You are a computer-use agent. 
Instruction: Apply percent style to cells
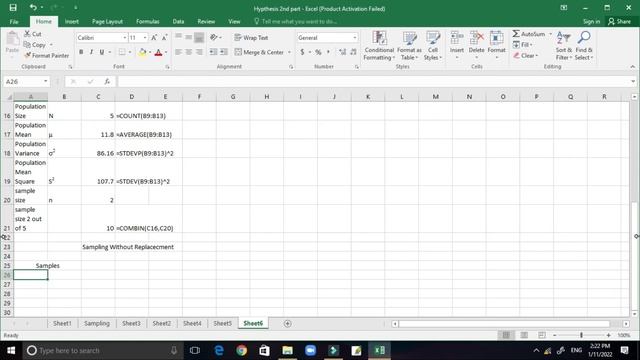click(x=318, y=52)
